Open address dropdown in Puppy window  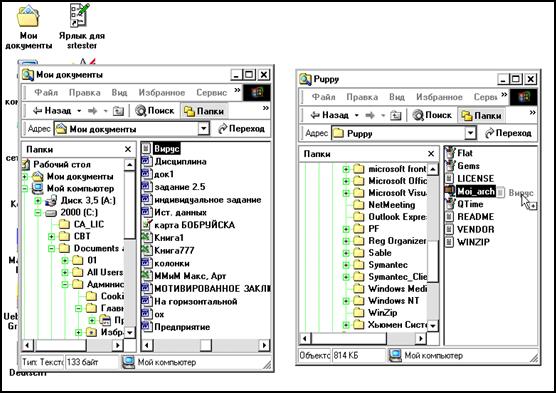click(470, 133)
